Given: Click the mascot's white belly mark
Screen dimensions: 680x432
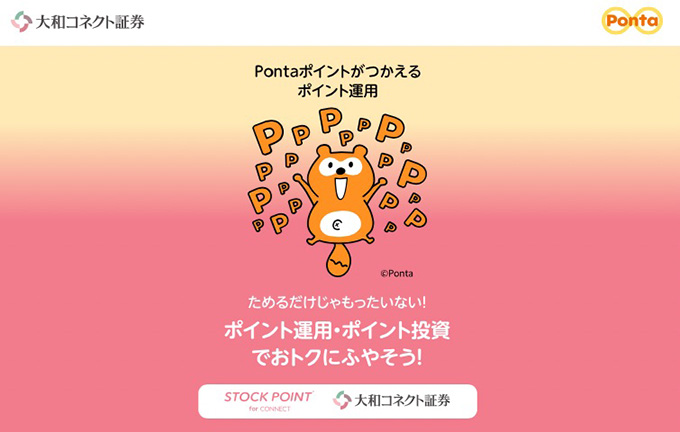Looking at the screenshot, I should tap(340, 224).
